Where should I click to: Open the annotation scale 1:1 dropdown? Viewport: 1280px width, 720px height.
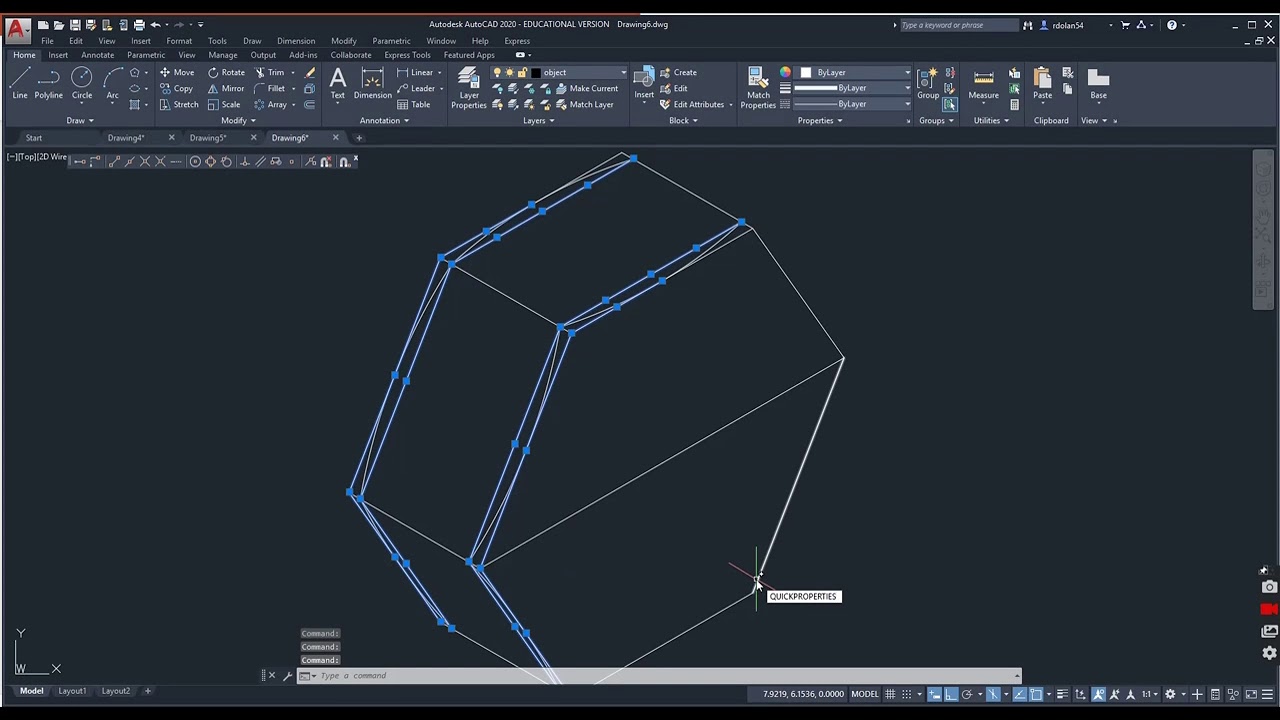pyautogui.click(x=1152, y=694)
